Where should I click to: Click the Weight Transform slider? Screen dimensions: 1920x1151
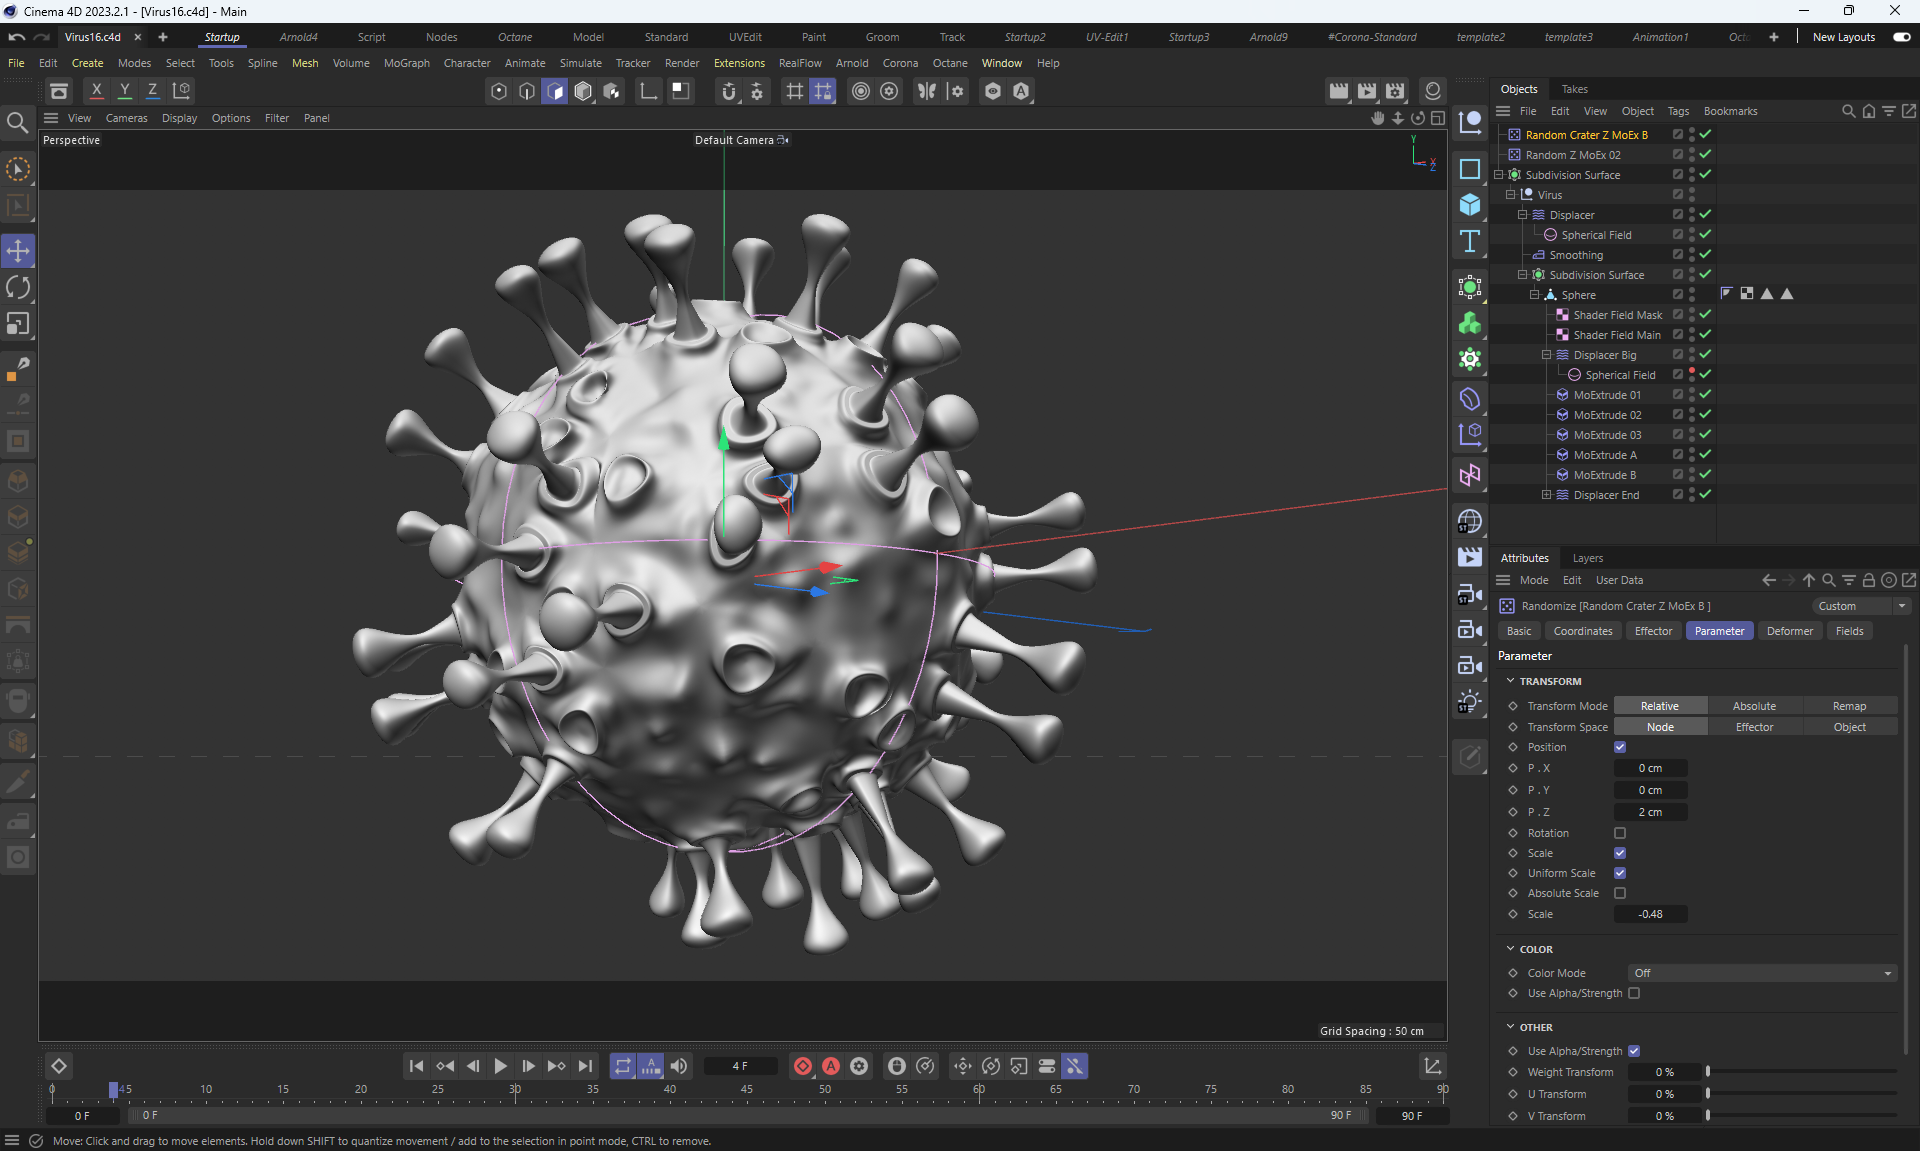[x=1800, y=1072]
